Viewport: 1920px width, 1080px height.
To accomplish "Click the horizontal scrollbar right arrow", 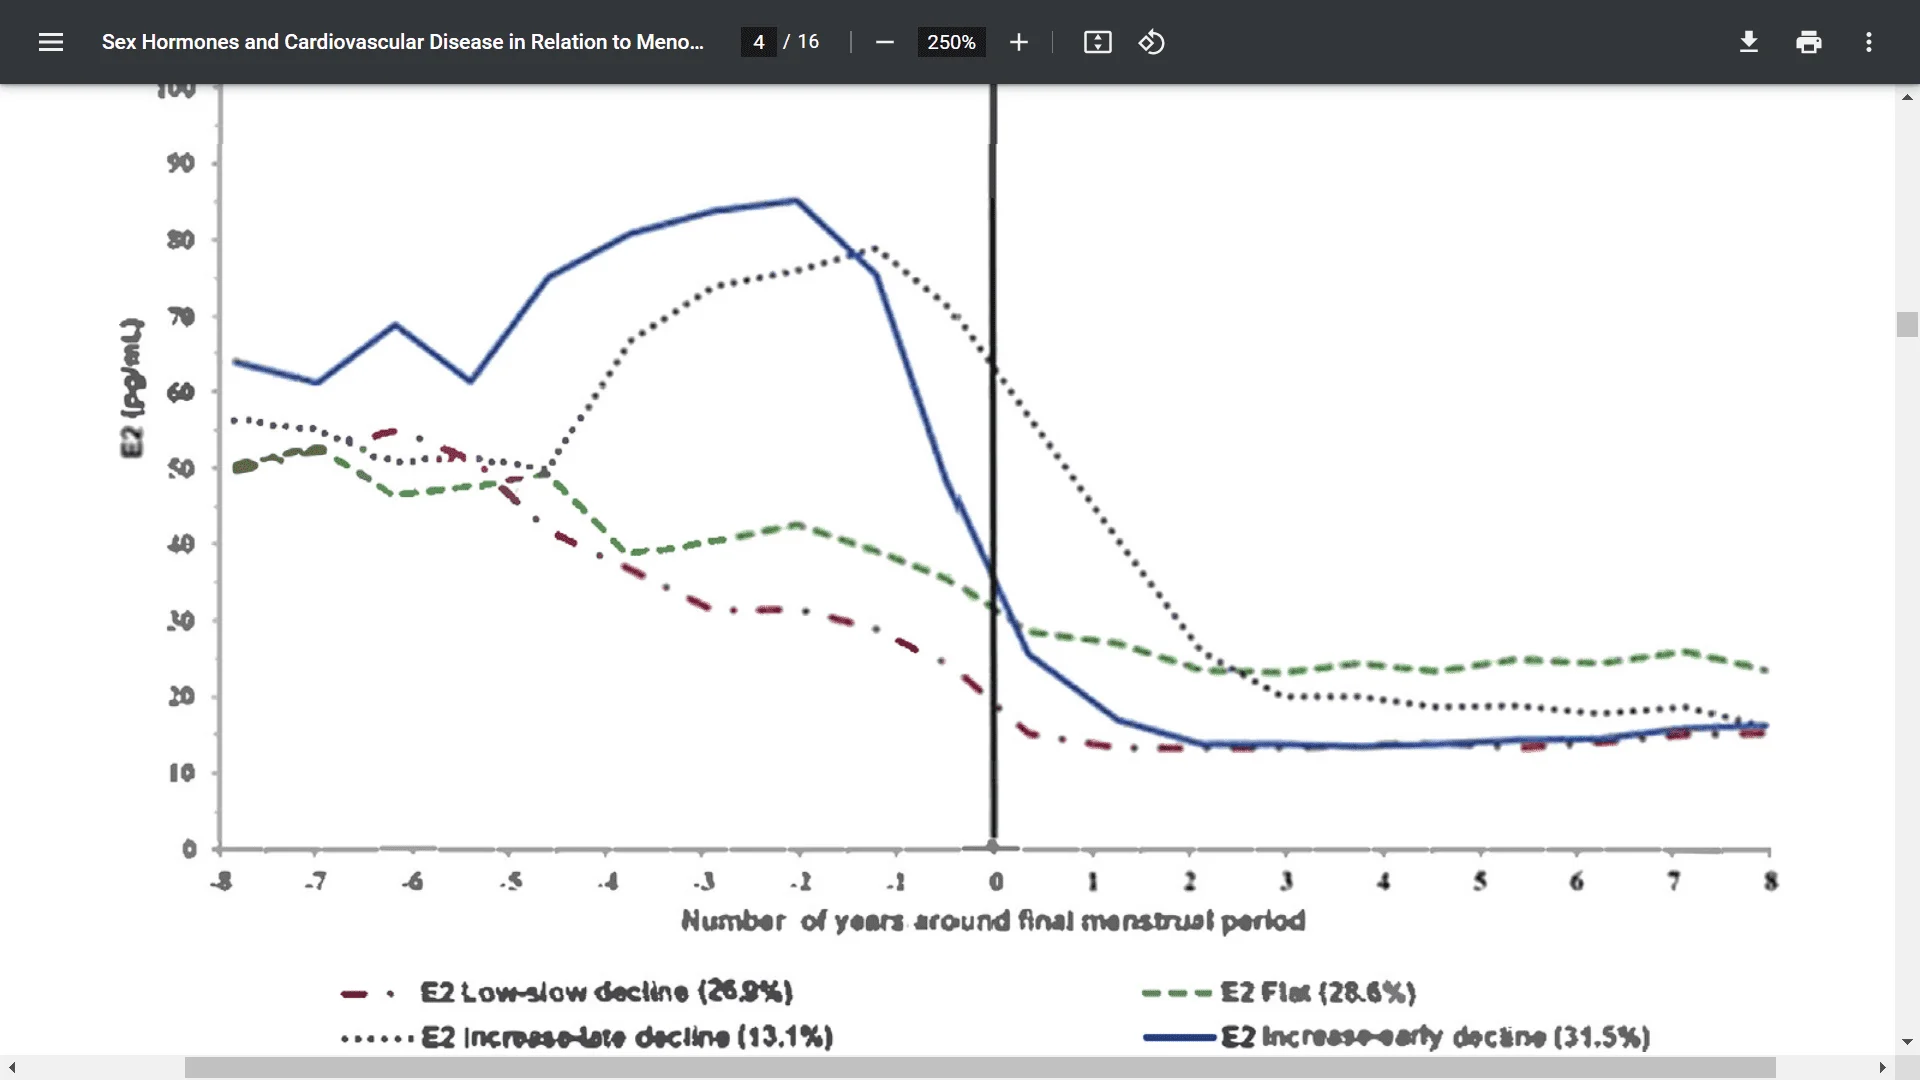I will (1882, 1068).
